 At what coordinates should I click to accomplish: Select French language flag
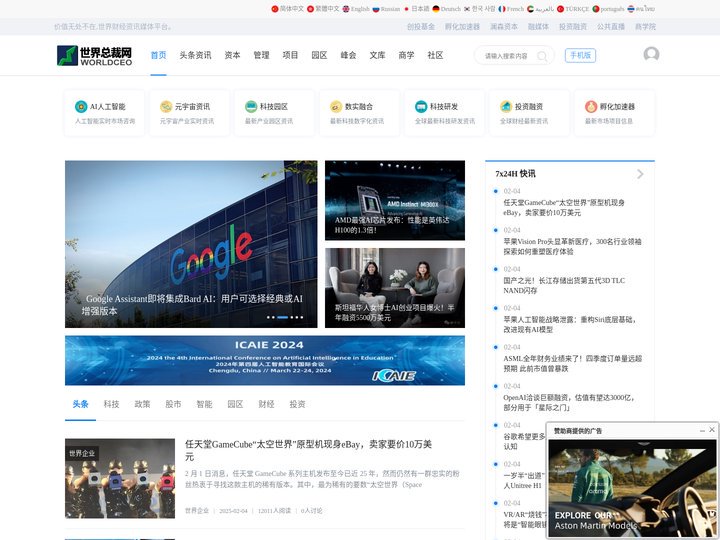(511, 9)
